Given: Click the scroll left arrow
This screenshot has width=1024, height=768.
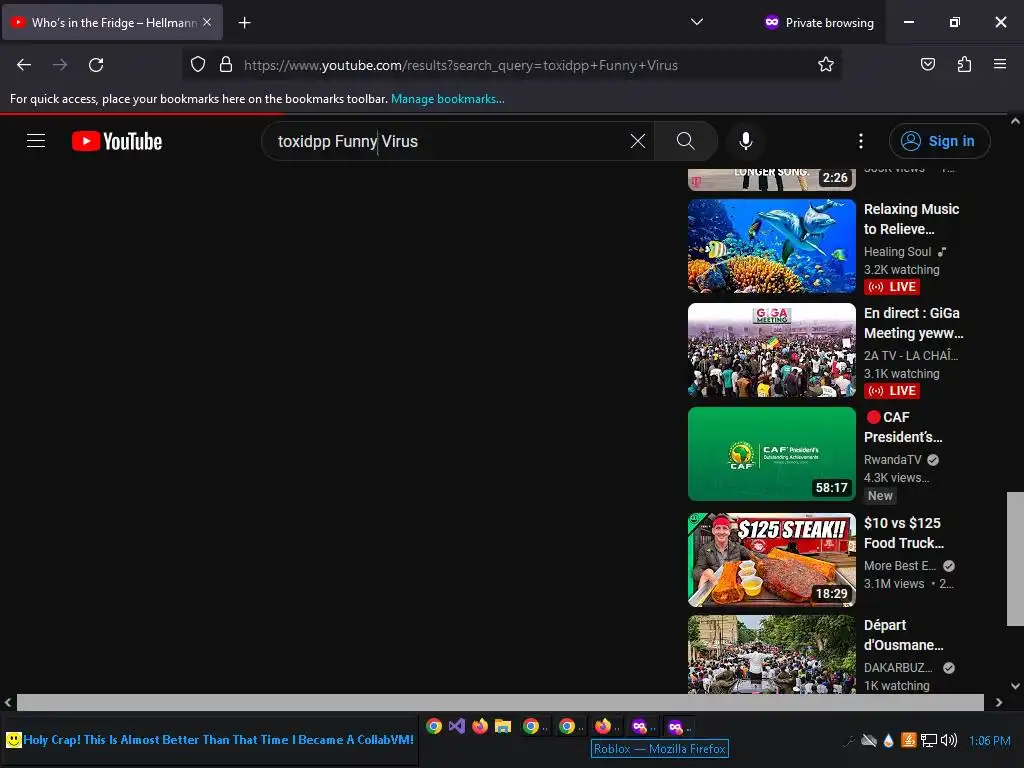Looking at the screenshot, I should (8, 703).
